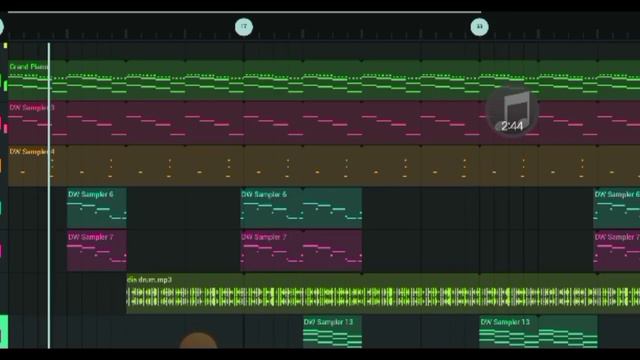Click the bar 33 timeline marker

click(479, 27)
